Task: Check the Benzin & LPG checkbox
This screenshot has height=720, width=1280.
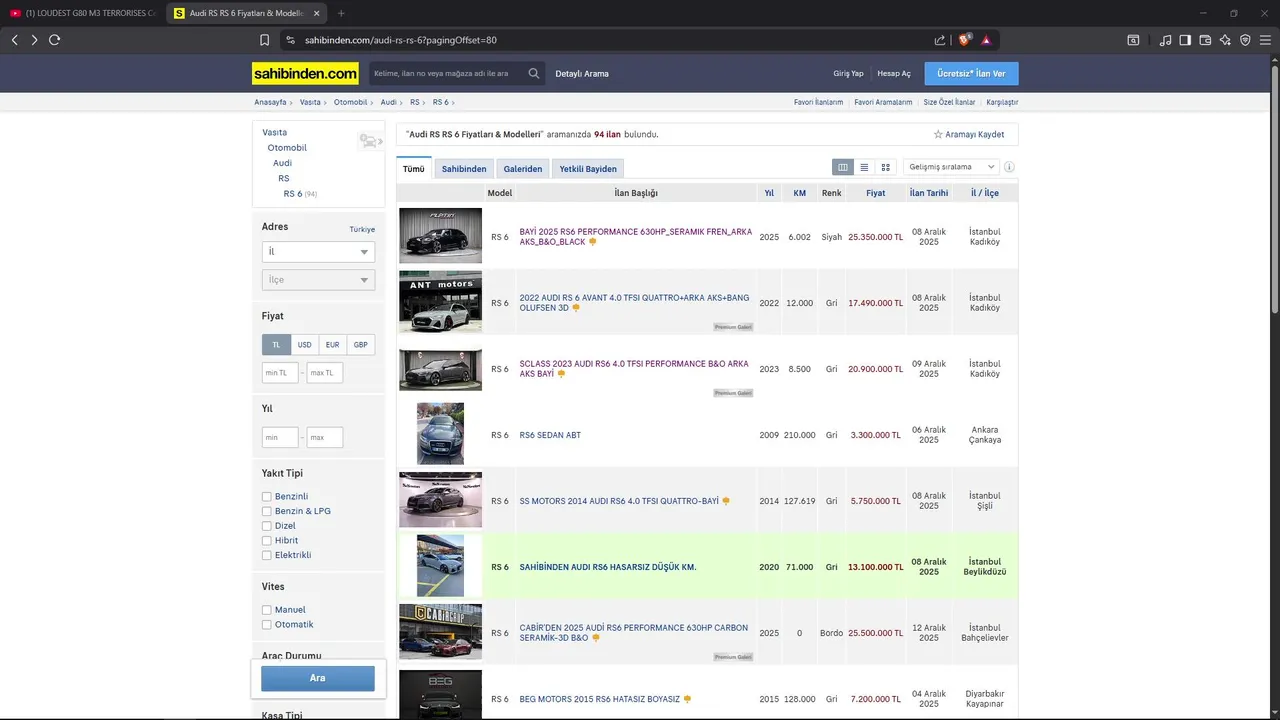Action: 267,511
